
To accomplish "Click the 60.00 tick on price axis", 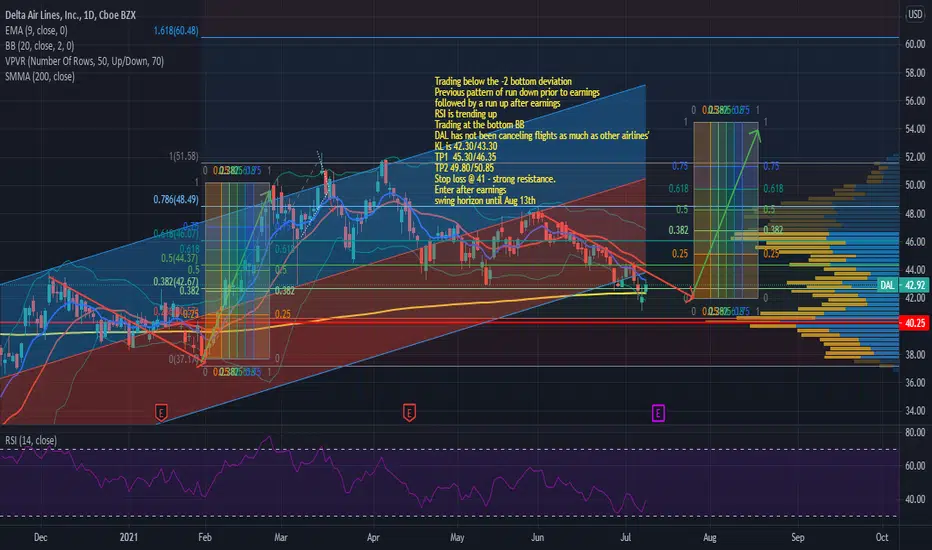I will [915, 45].
